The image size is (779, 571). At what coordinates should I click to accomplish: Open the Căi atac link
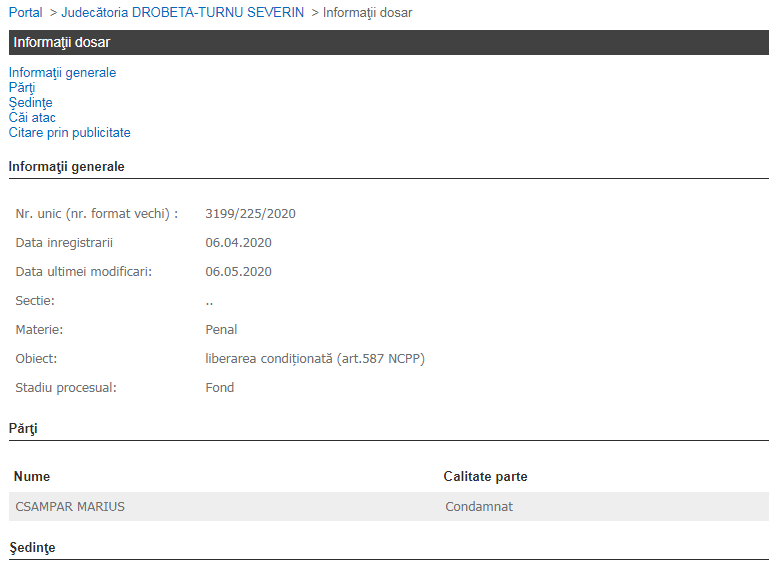coord(32,118)
